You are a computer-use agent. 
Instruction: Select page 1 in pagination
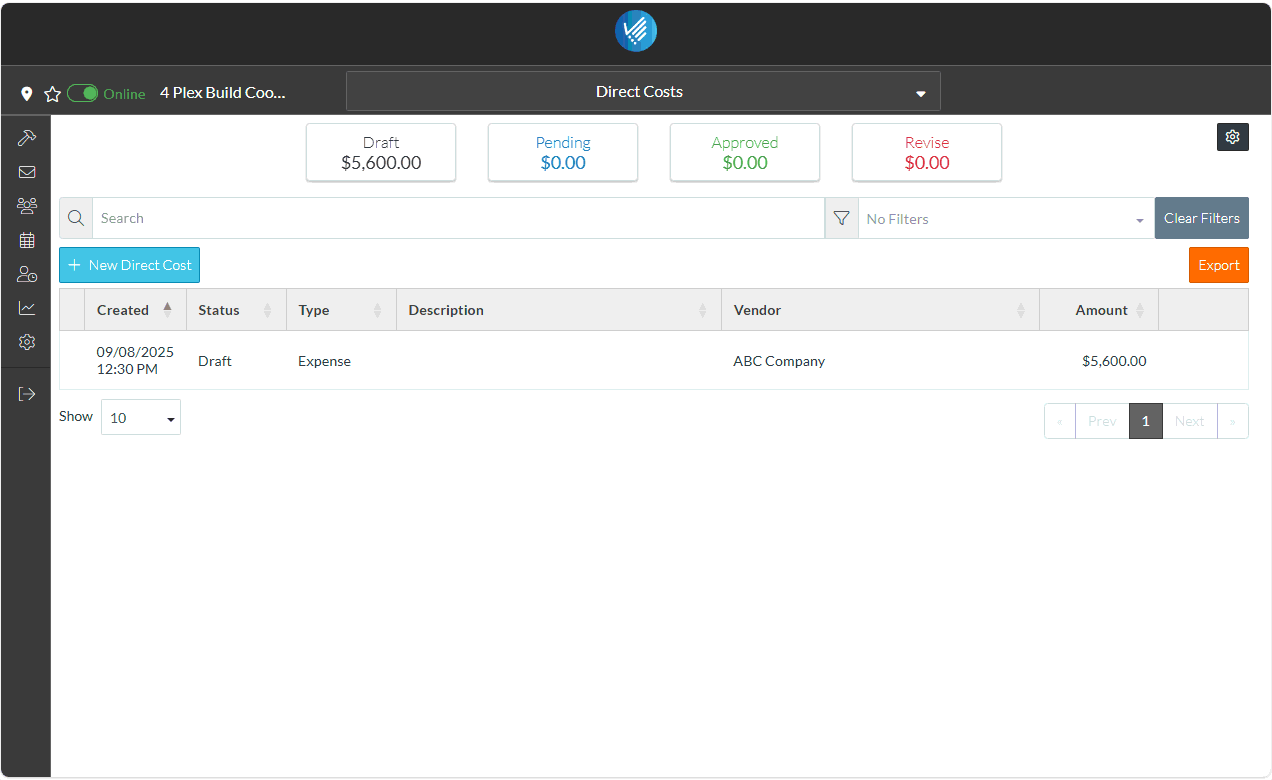[x=1146, y=421]
